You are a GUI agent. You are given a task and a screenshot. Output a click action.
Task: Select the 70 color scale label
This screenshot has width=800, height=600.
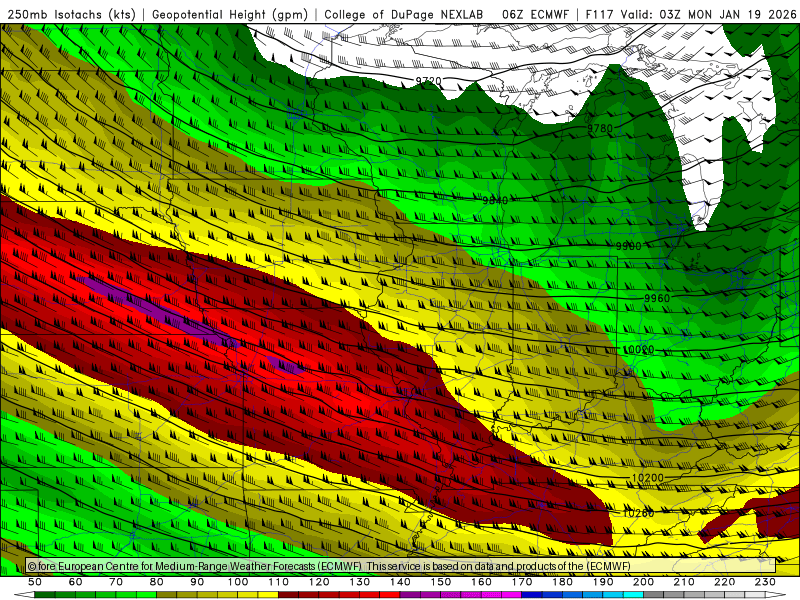tap(116, 582)
